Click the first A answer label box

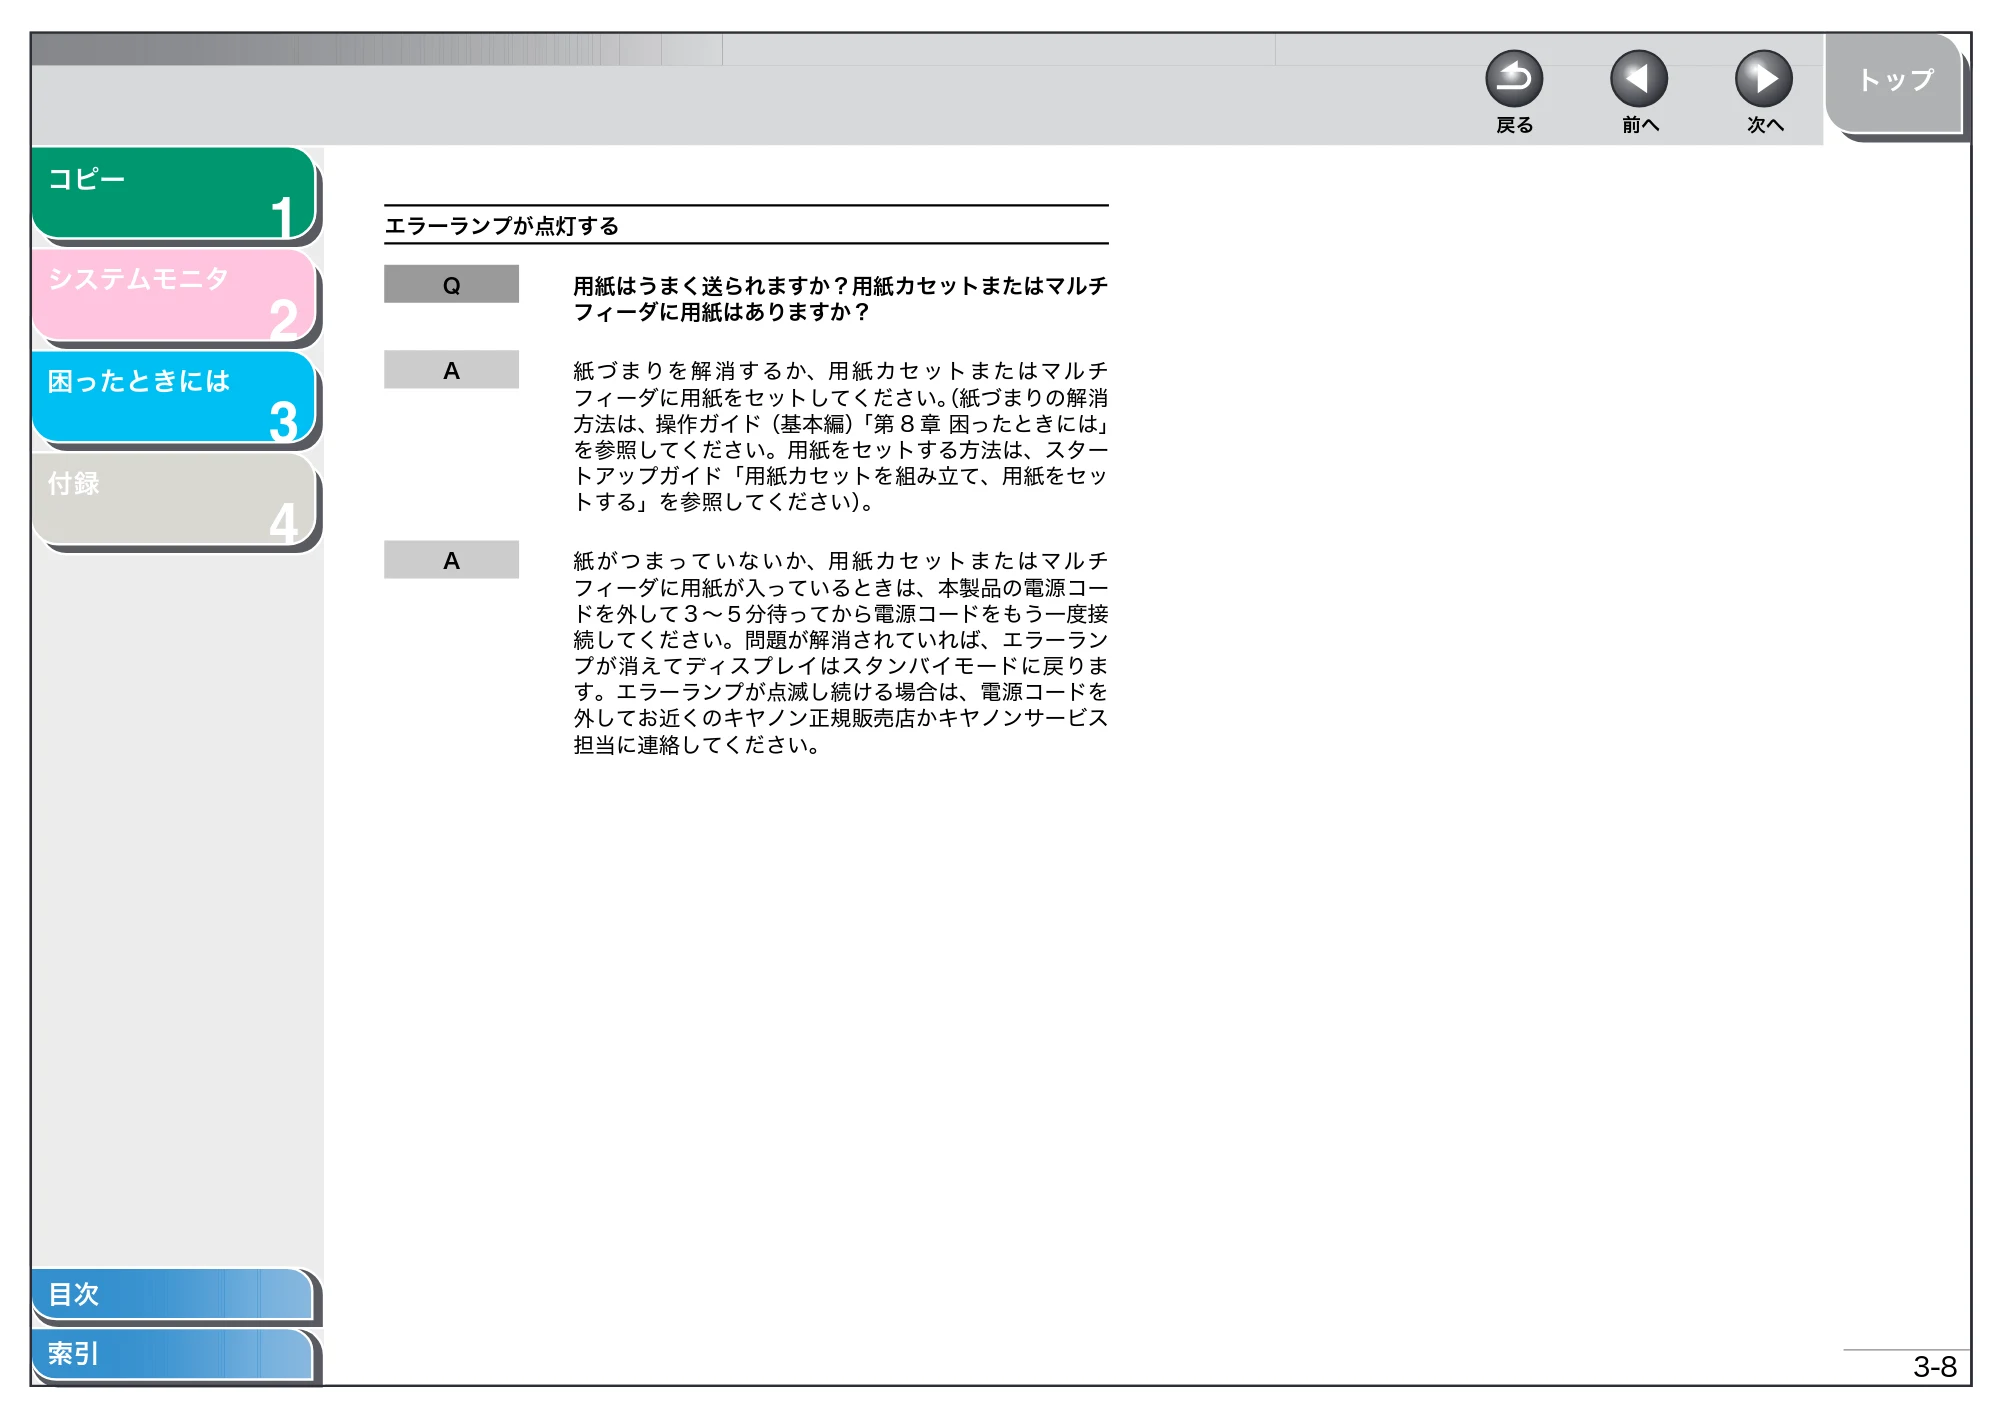tap(451, 370)
